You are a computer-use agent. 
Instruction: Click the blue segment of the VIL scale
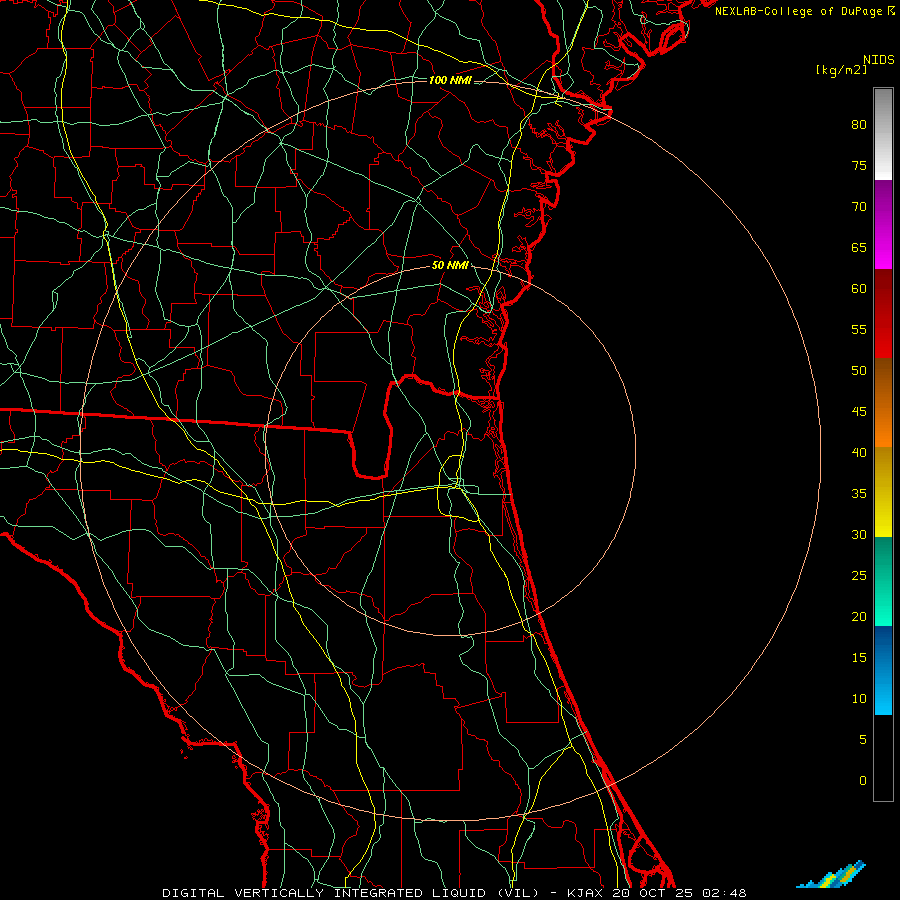tap(883, 670)
